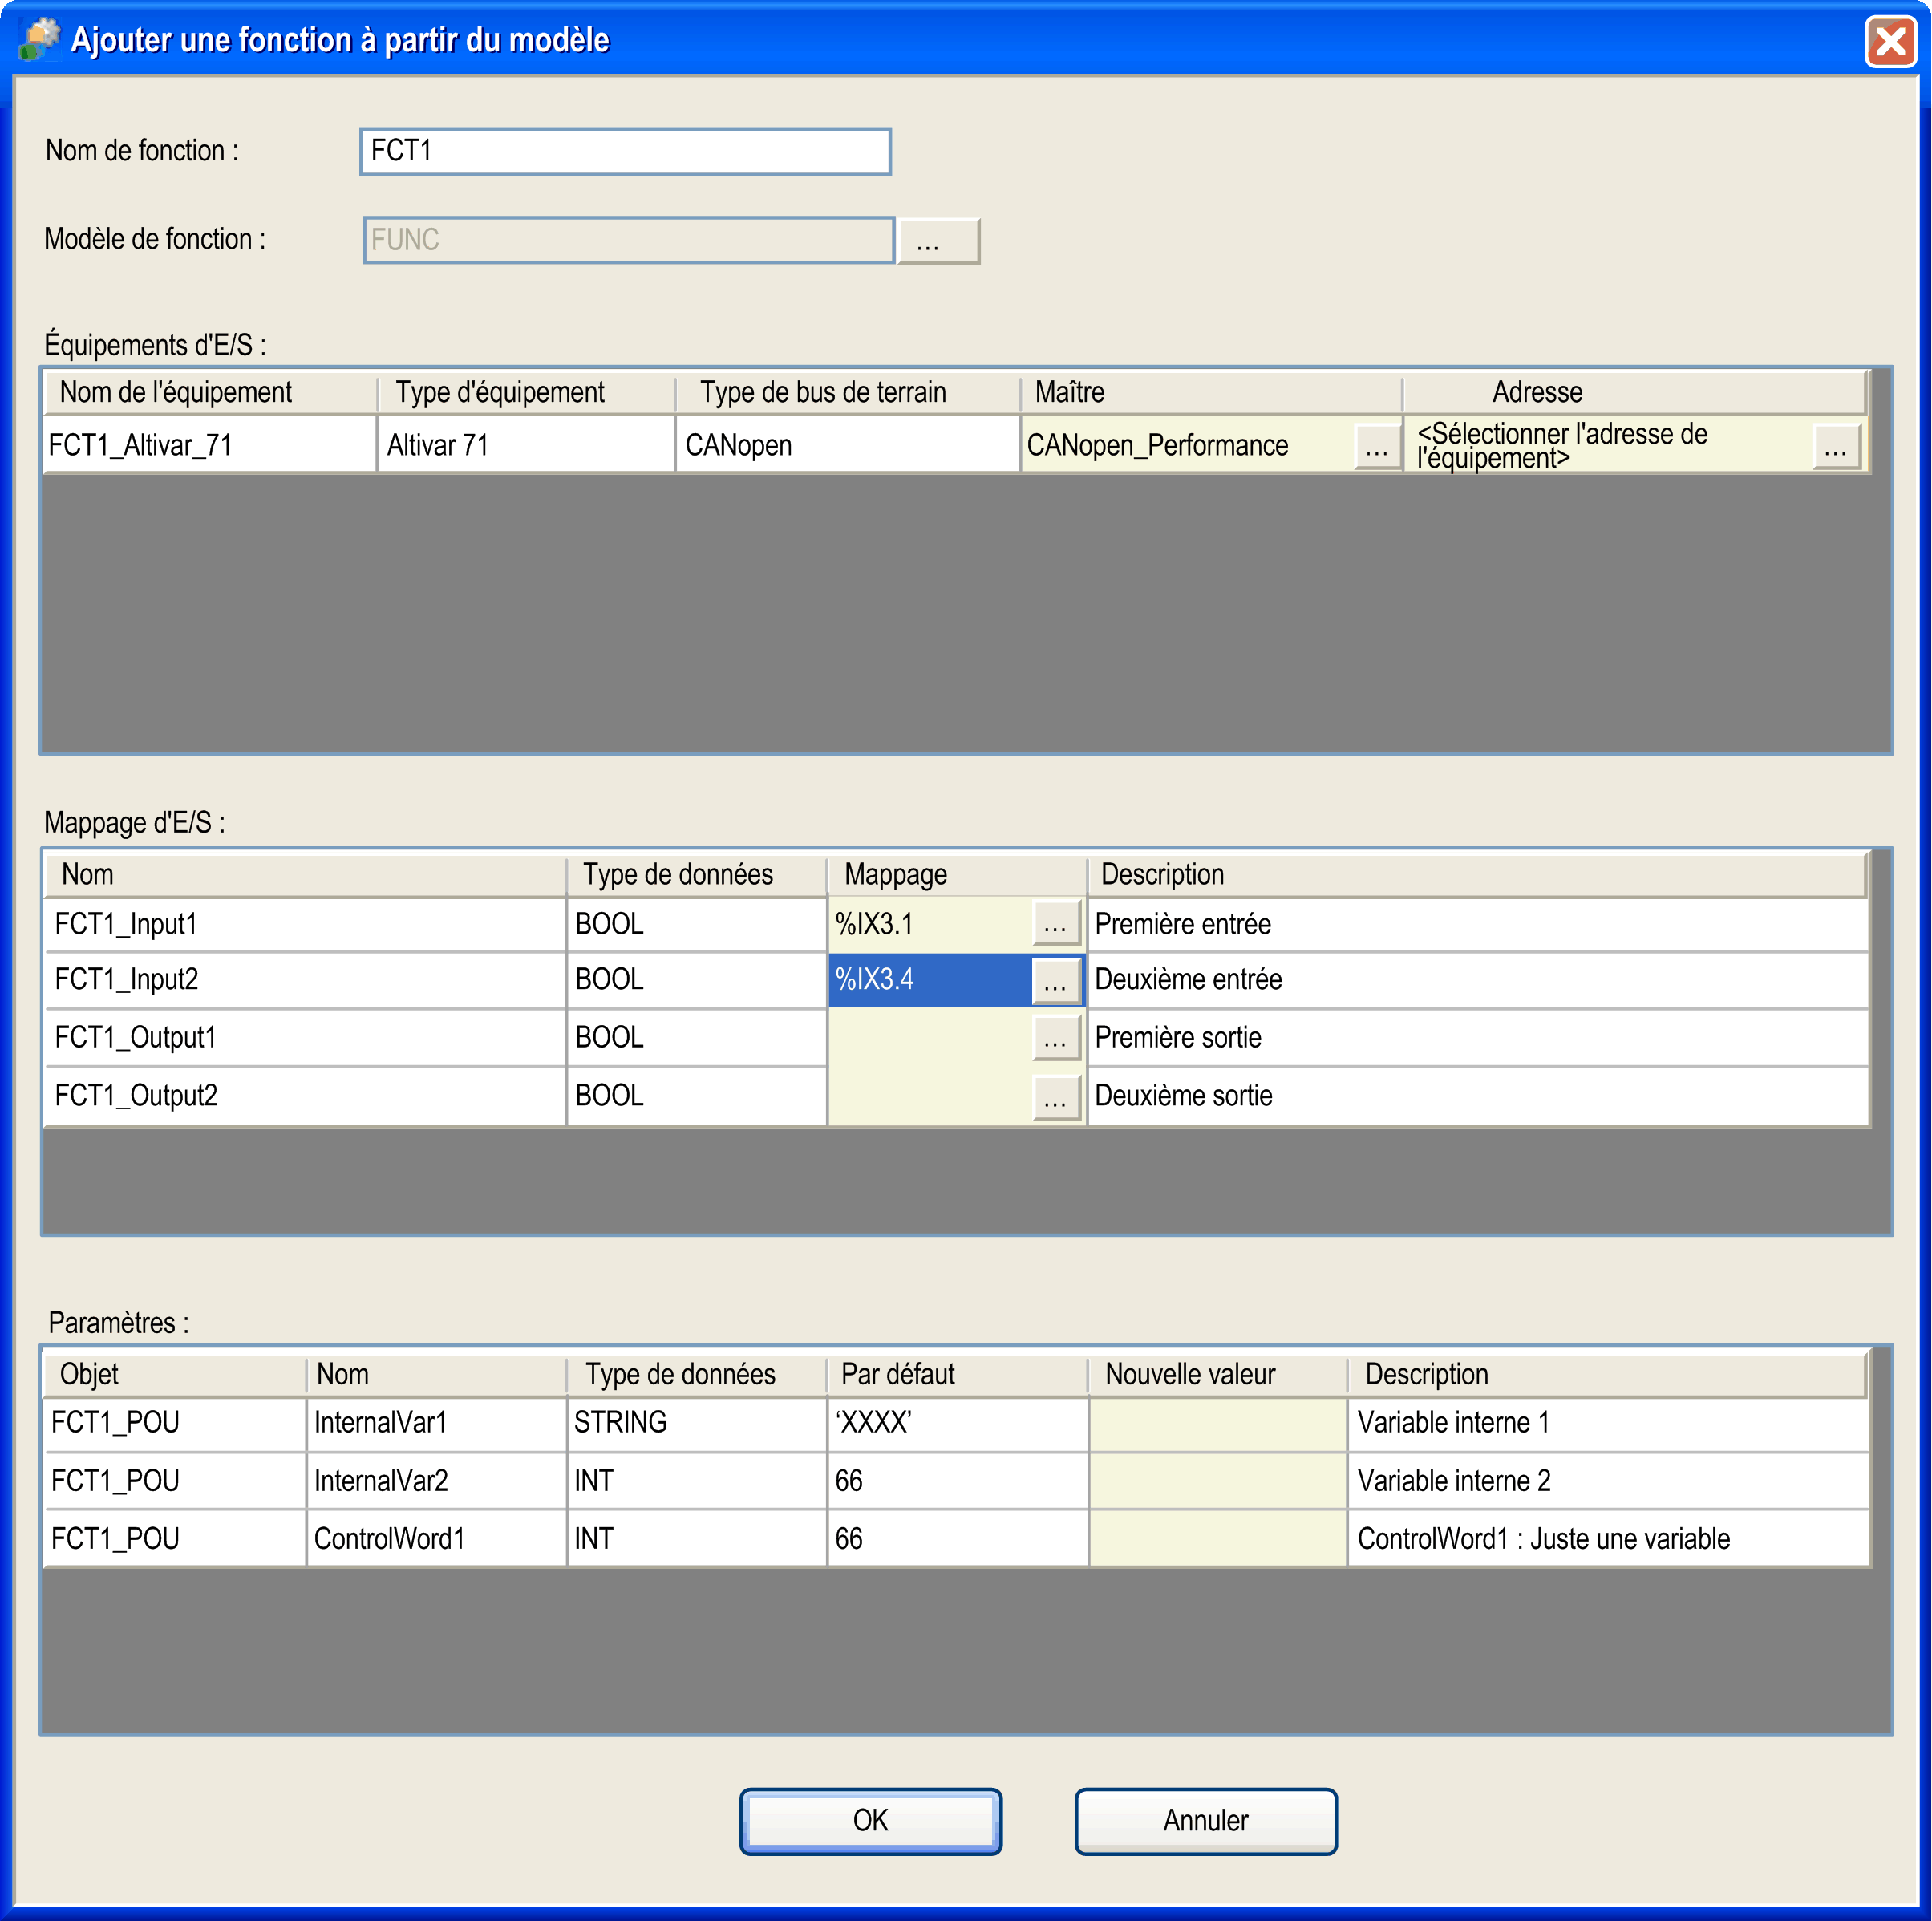This screenshot has height=1921, width=1932.
Task: Click the Mappage d'E/S Nom column header
Action: point(305,875)
